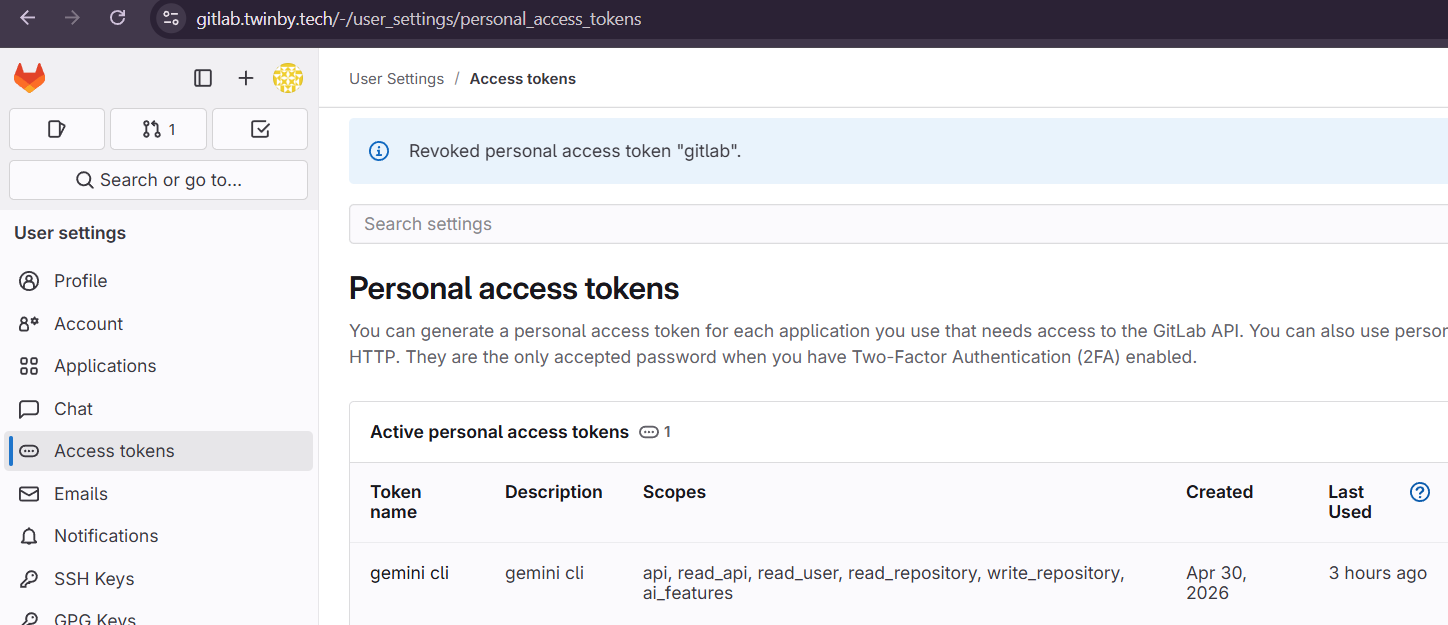Viewport: 1448px width, 625px height.
Task: Click 'Scopes' column header
Action: 674,492
